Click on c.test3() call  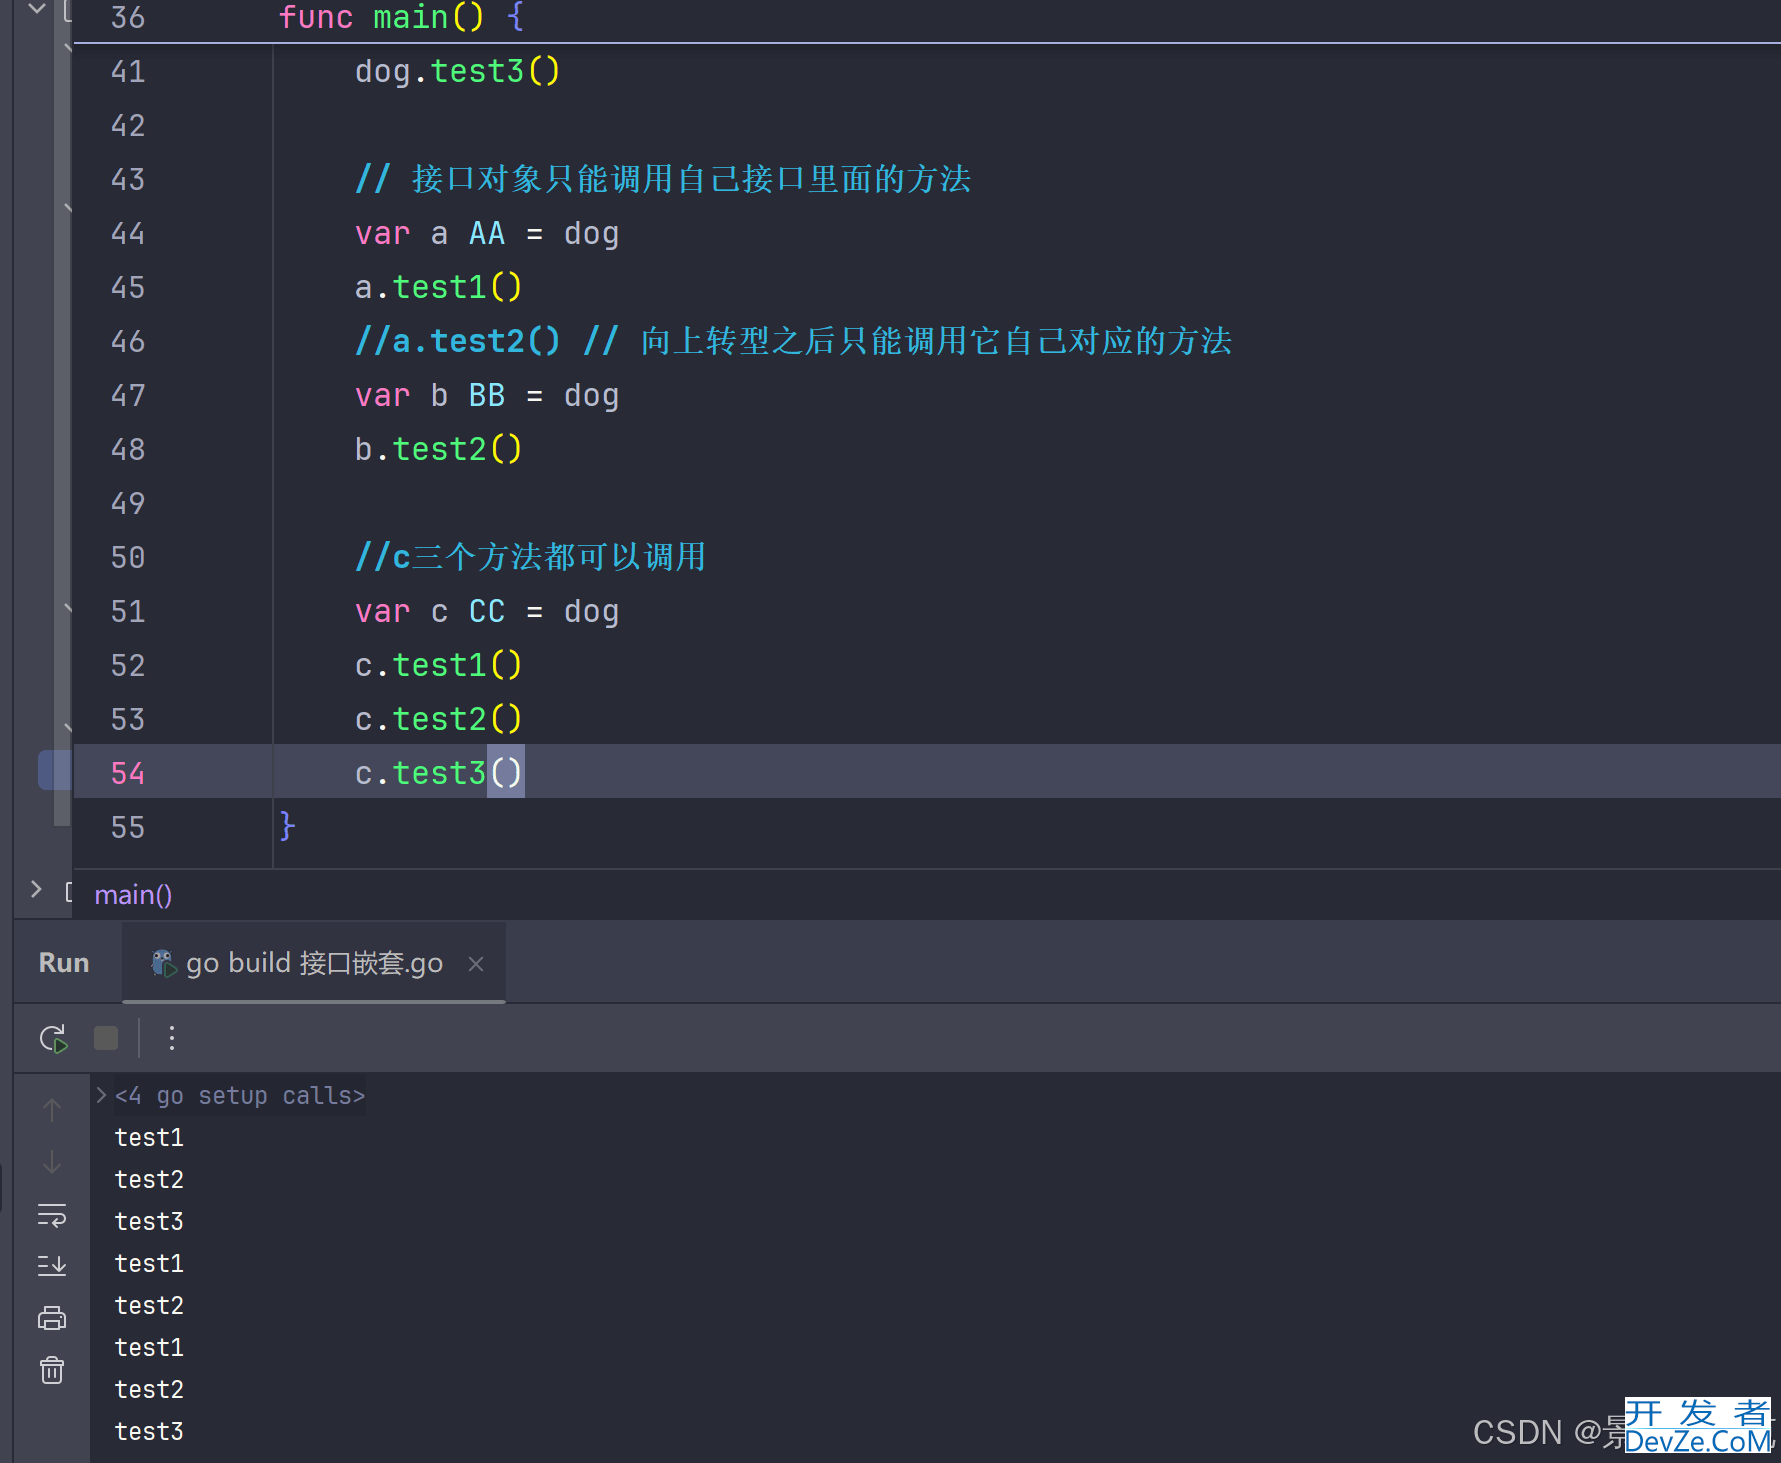coord(439,774)
